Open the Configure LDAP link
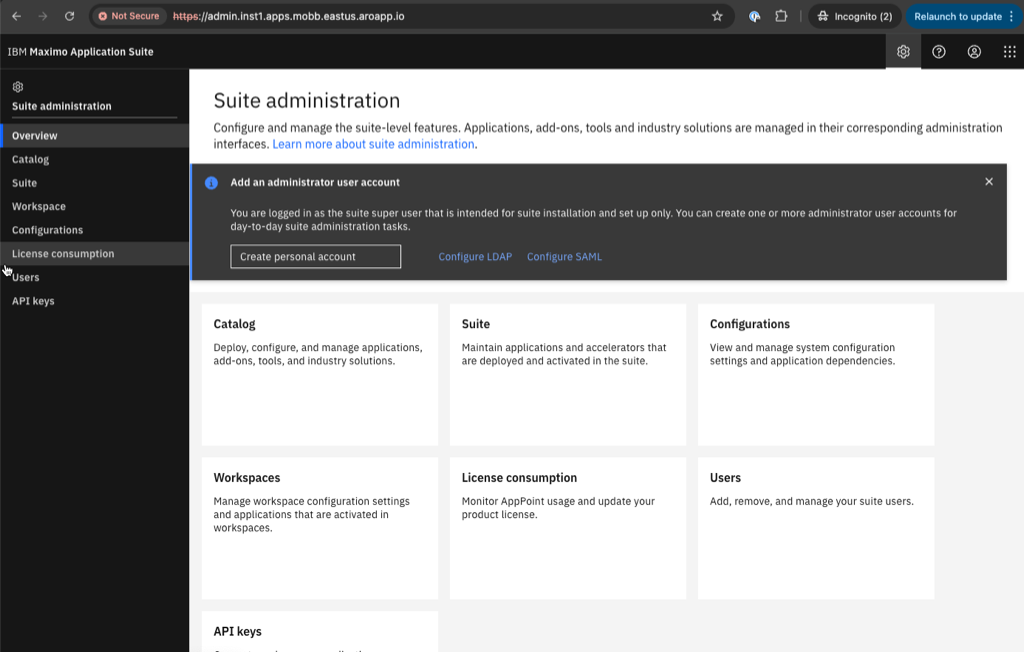The width and height of the screenshot is (1024, 652). (x=475, y=257)
